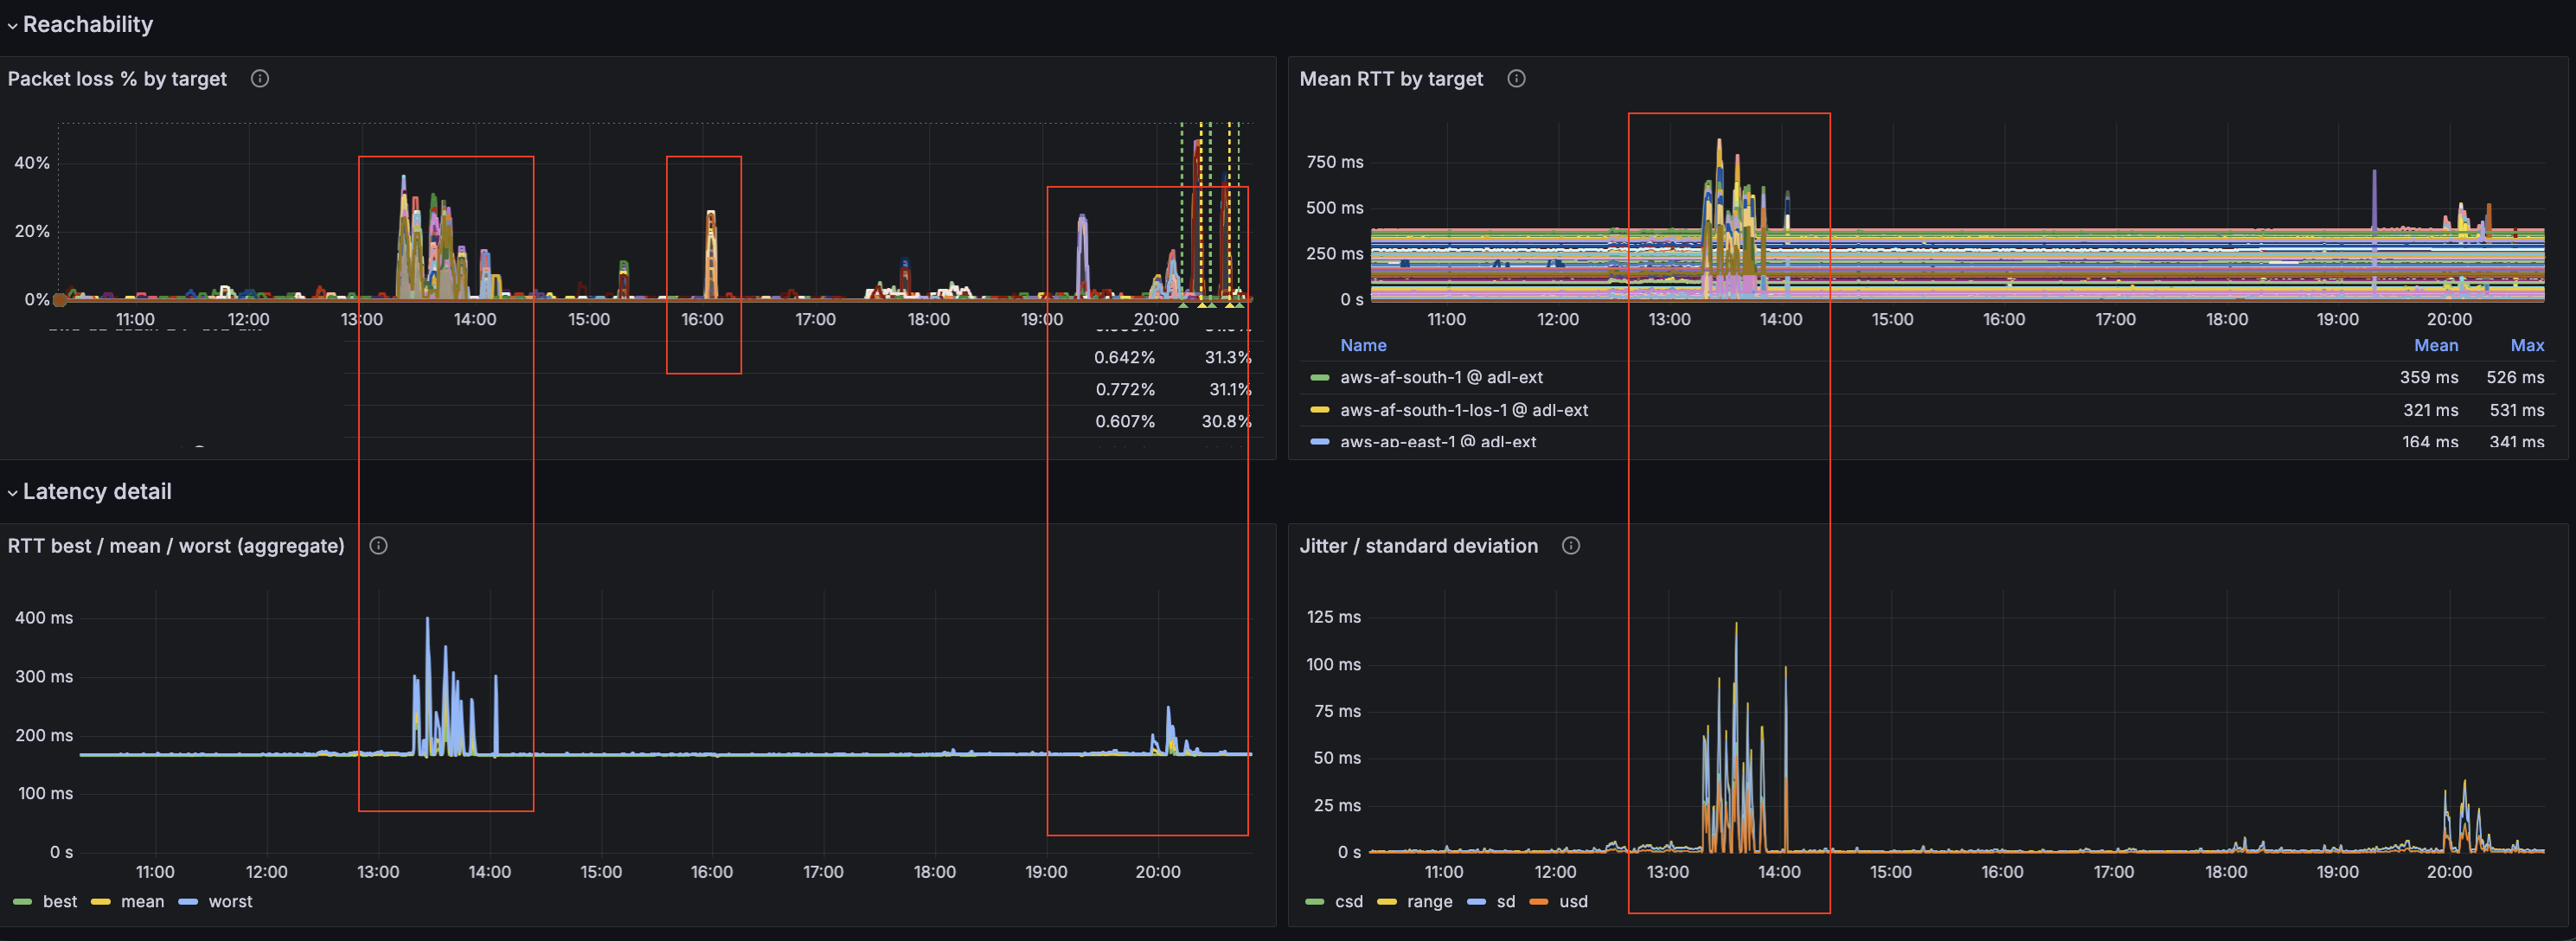This screenshot has width=2576, height=941.
Task: Sort legend by Name column
Action: tap(1363, 345)
